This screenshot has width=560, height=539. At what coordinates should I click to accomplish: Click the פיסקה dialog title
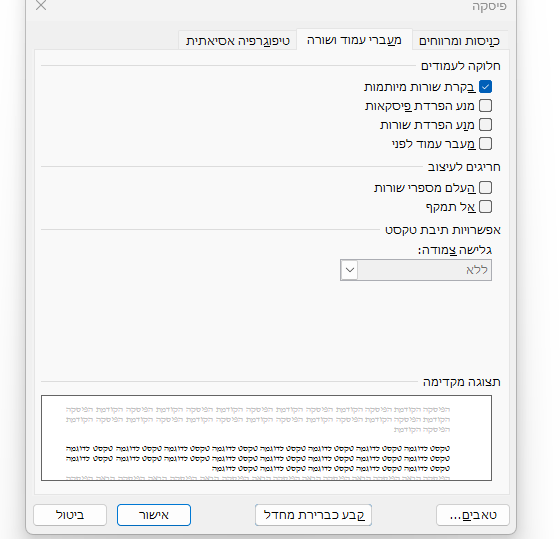[x=489, y=6]
